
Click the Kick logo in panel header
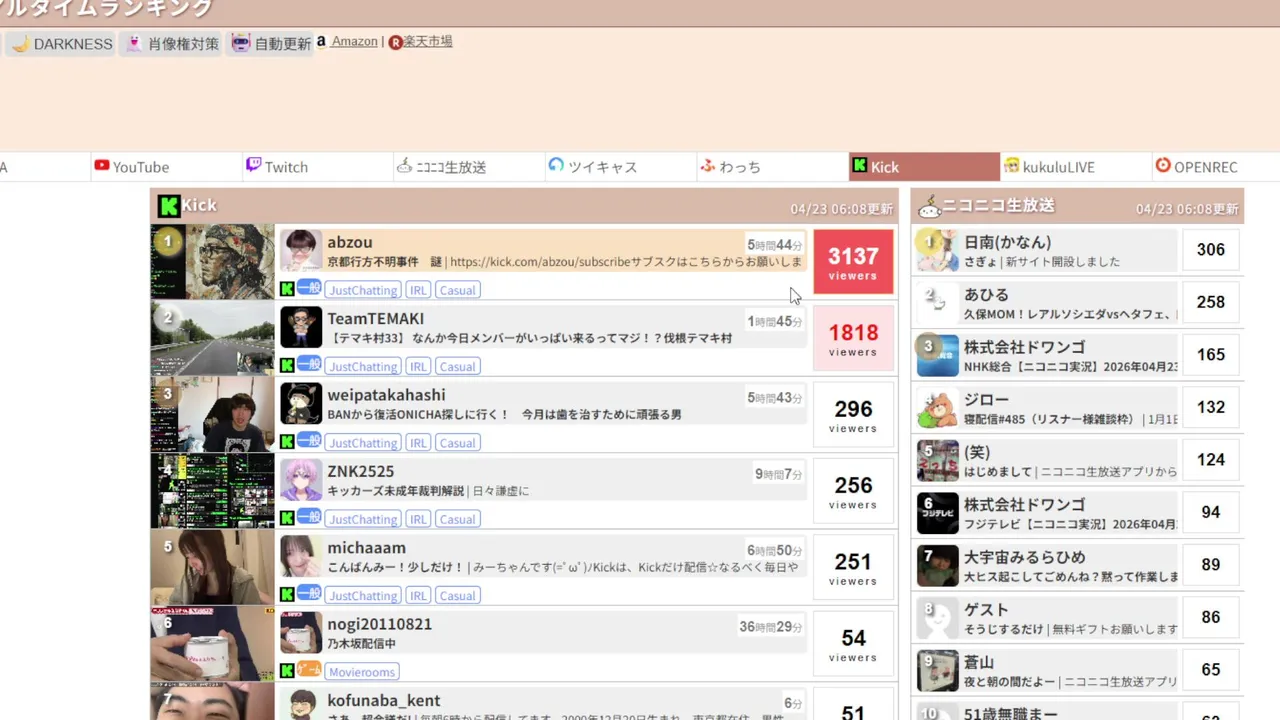[169, 206]
